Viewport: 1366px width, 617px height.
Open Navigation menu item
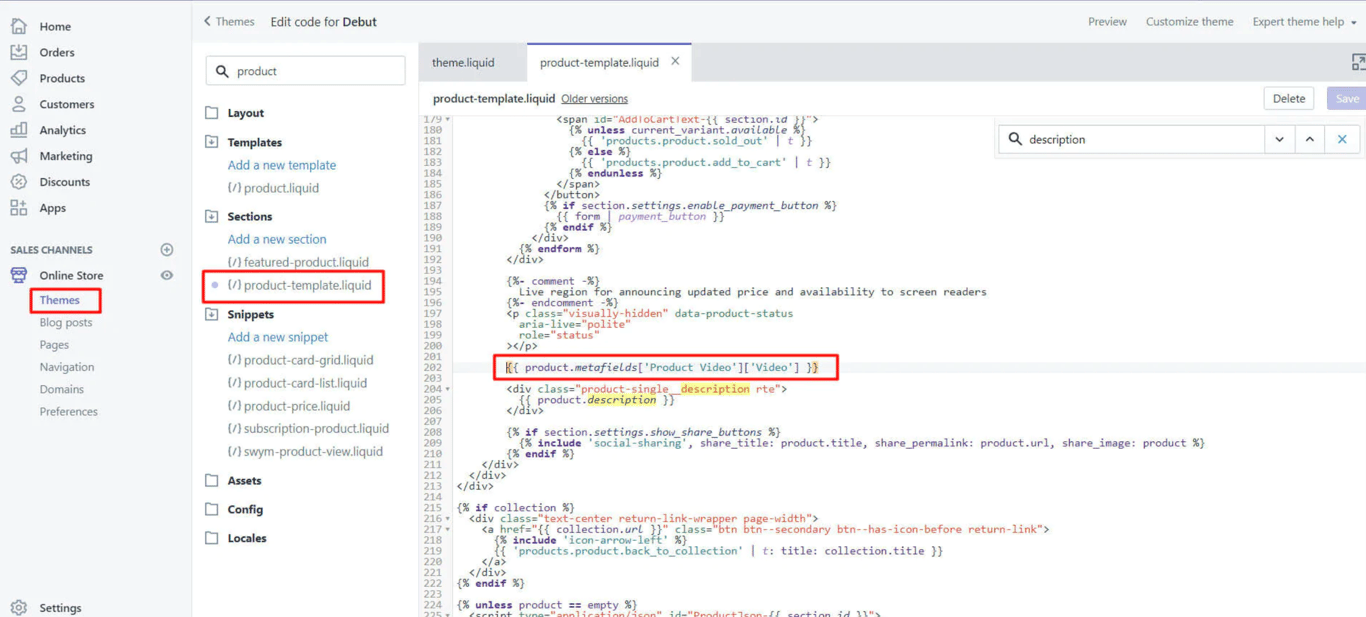[x=67, y=367]
